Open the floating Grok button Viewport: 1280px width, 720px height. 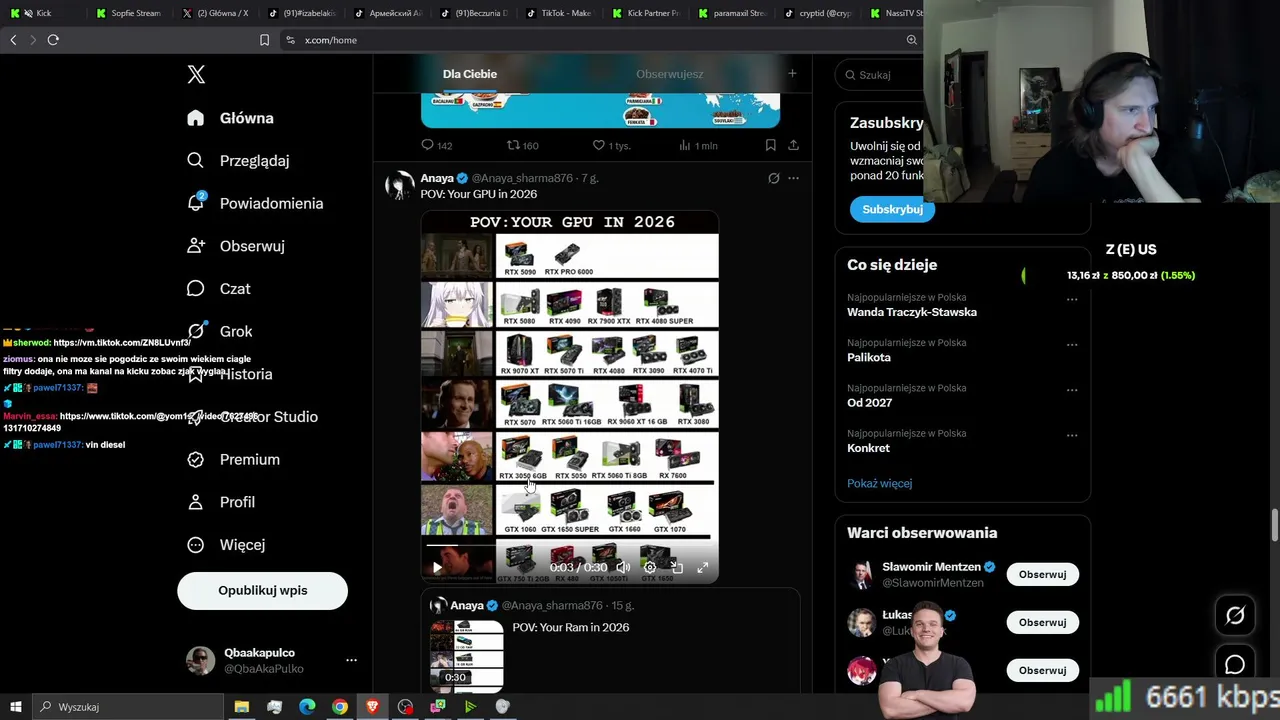pos(1235,616)
